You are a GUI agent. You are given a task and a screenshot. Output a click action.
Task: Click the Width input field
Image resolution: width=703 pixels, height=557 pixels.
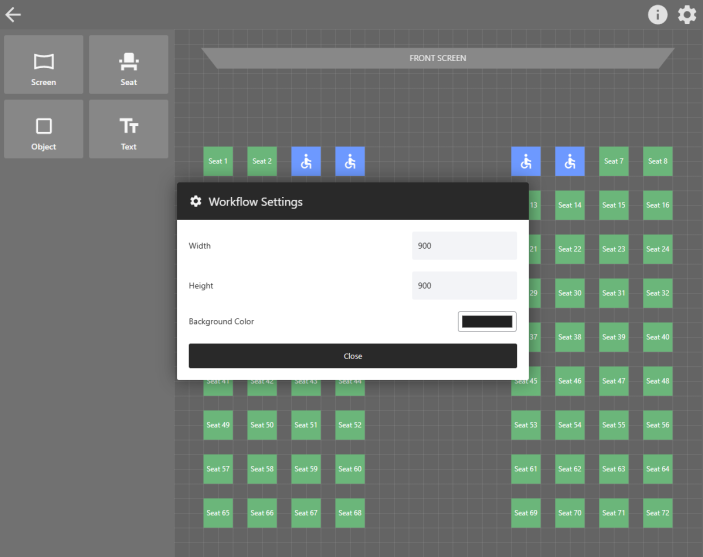(x=464, y=246)
